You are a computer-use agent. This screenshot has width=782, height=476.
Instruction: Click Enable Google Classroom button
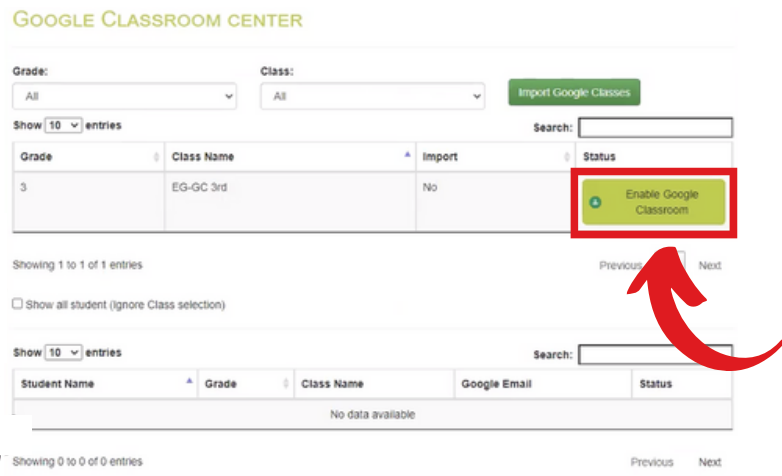point(653,202)
